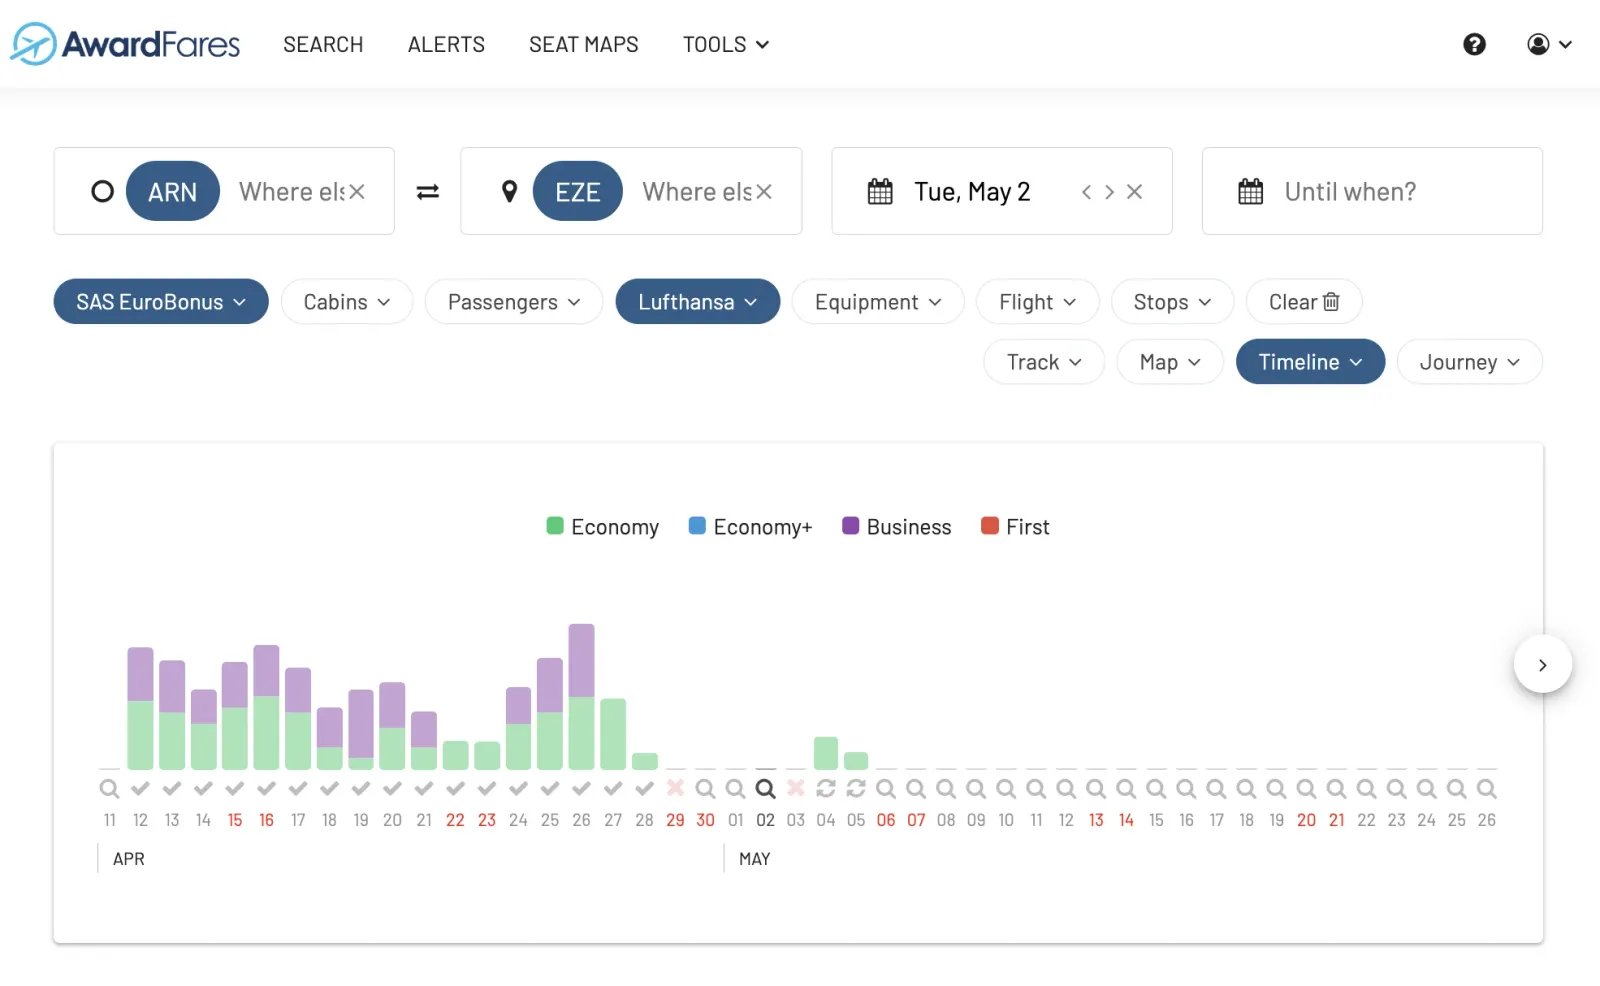Click the Until when date field

pyautogui.click(x=1372, y=191)
